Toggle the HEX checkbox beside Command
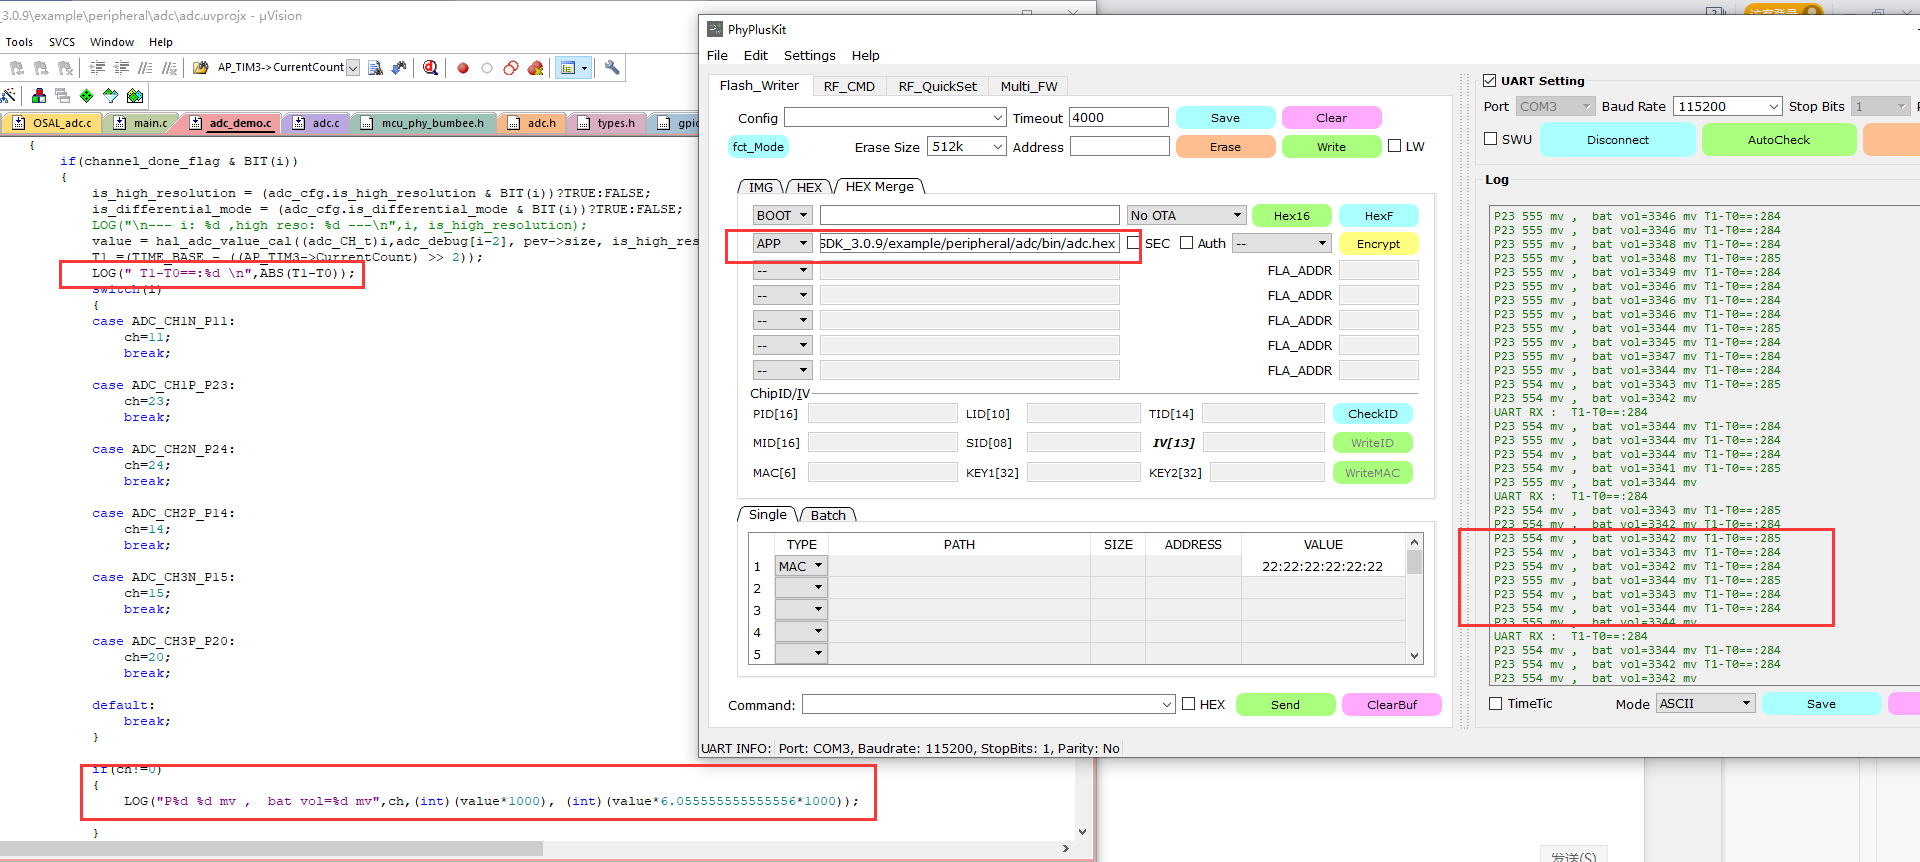Image resolution: width=1920 pixels, height=862 pixels. coord(1189,704)
